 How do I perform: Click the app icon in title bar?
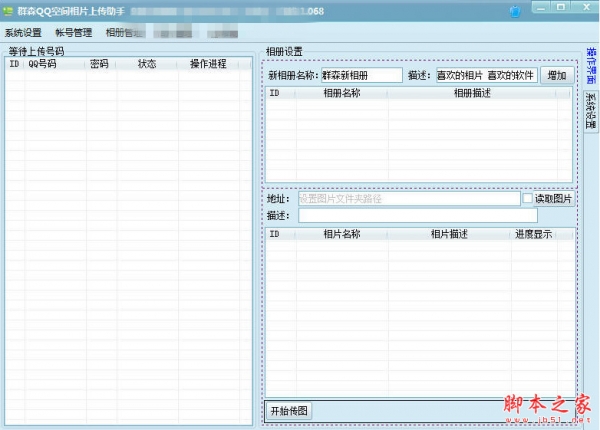click(8, 11)
